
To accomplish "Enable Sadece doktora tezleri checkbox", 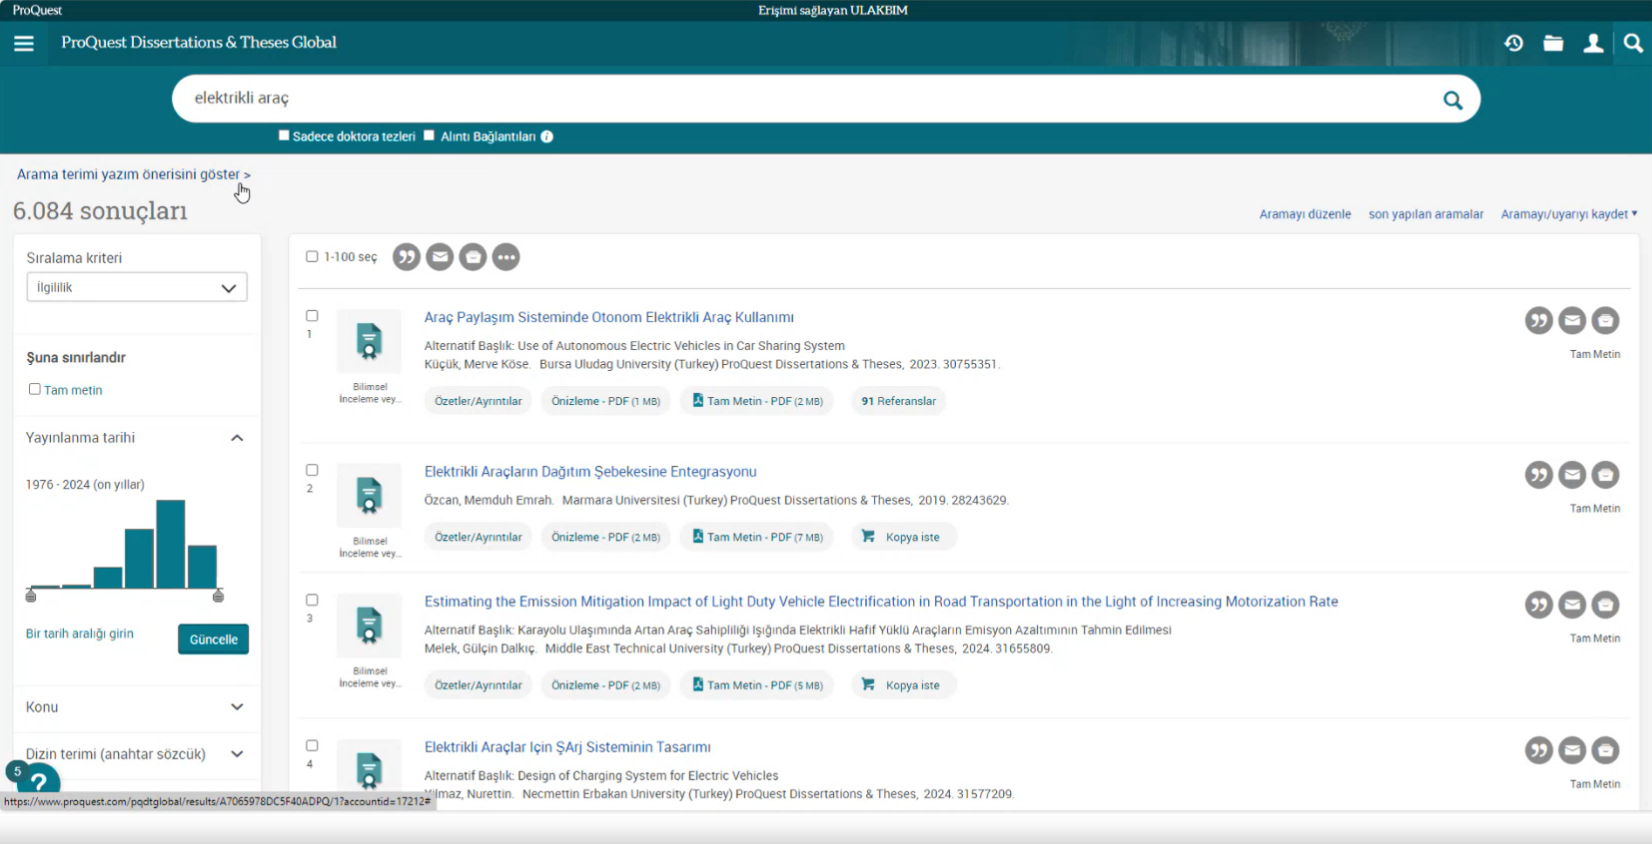I will tap(284, 136).
